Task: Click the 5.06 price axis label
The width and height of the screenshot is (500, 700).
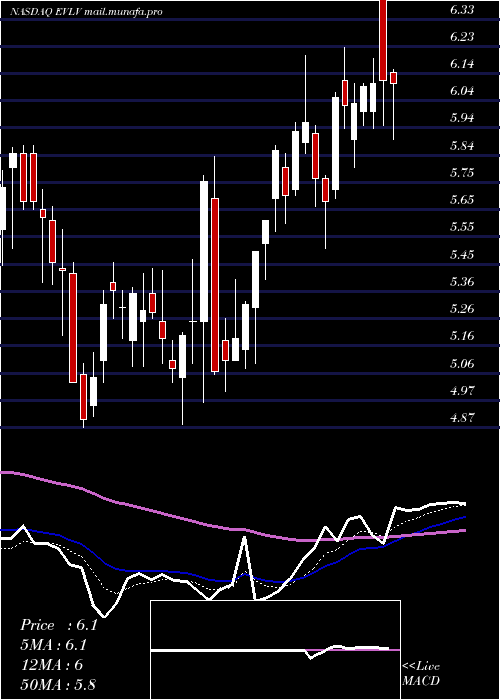Action: (x=462, y=364)
